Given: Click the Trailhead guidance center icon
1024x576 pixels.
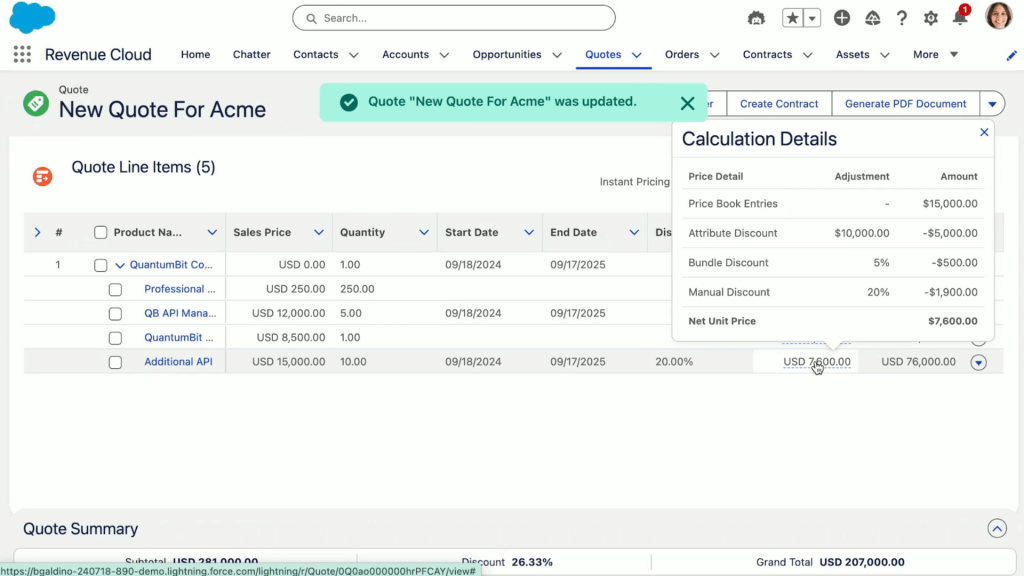Looking at the screenshot, I should click(756, 17).
